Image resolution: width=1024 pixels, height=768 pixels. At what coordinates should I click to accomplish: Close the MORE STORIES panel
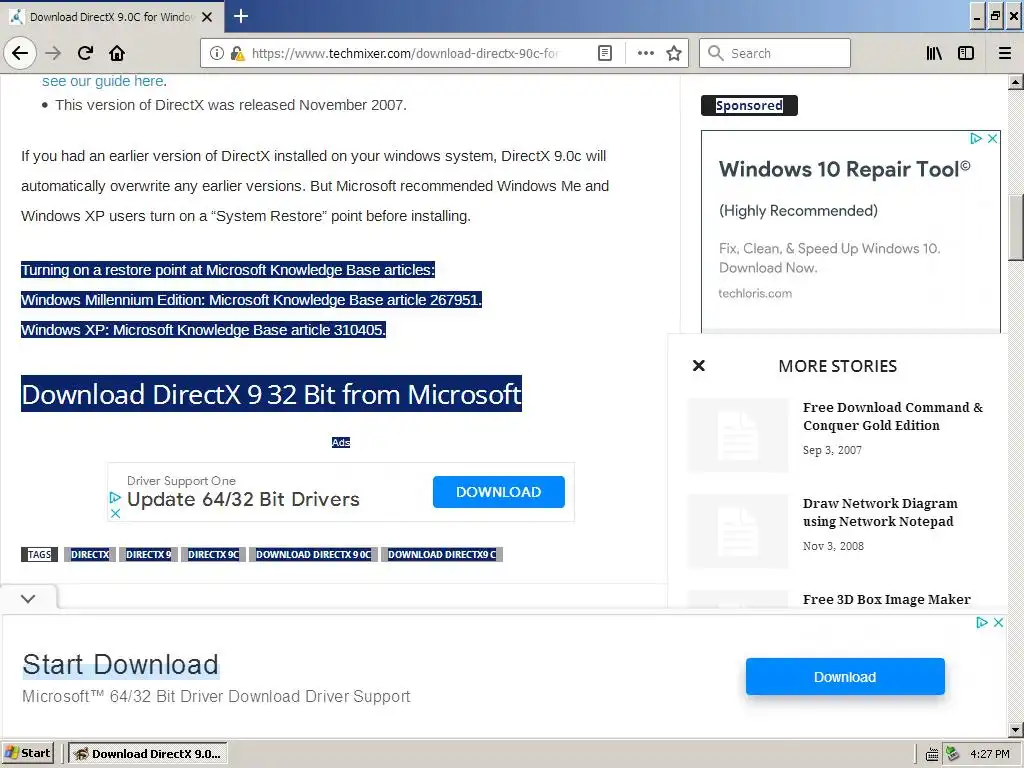point(699,366)
